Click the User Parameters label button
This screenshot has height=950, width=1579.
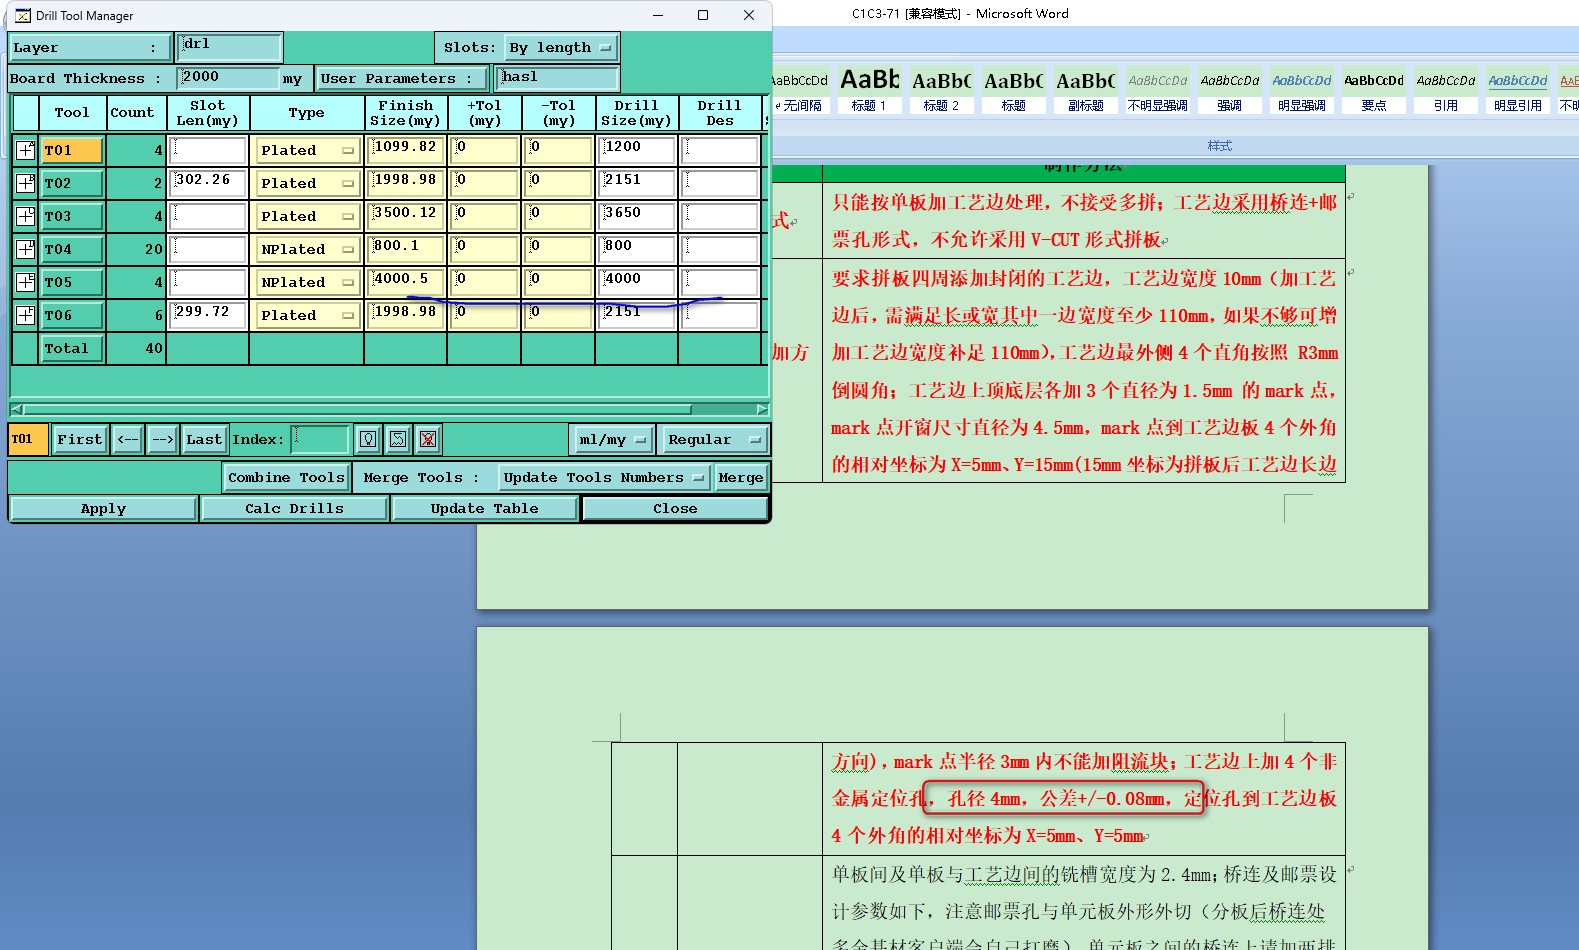[402, 78]
